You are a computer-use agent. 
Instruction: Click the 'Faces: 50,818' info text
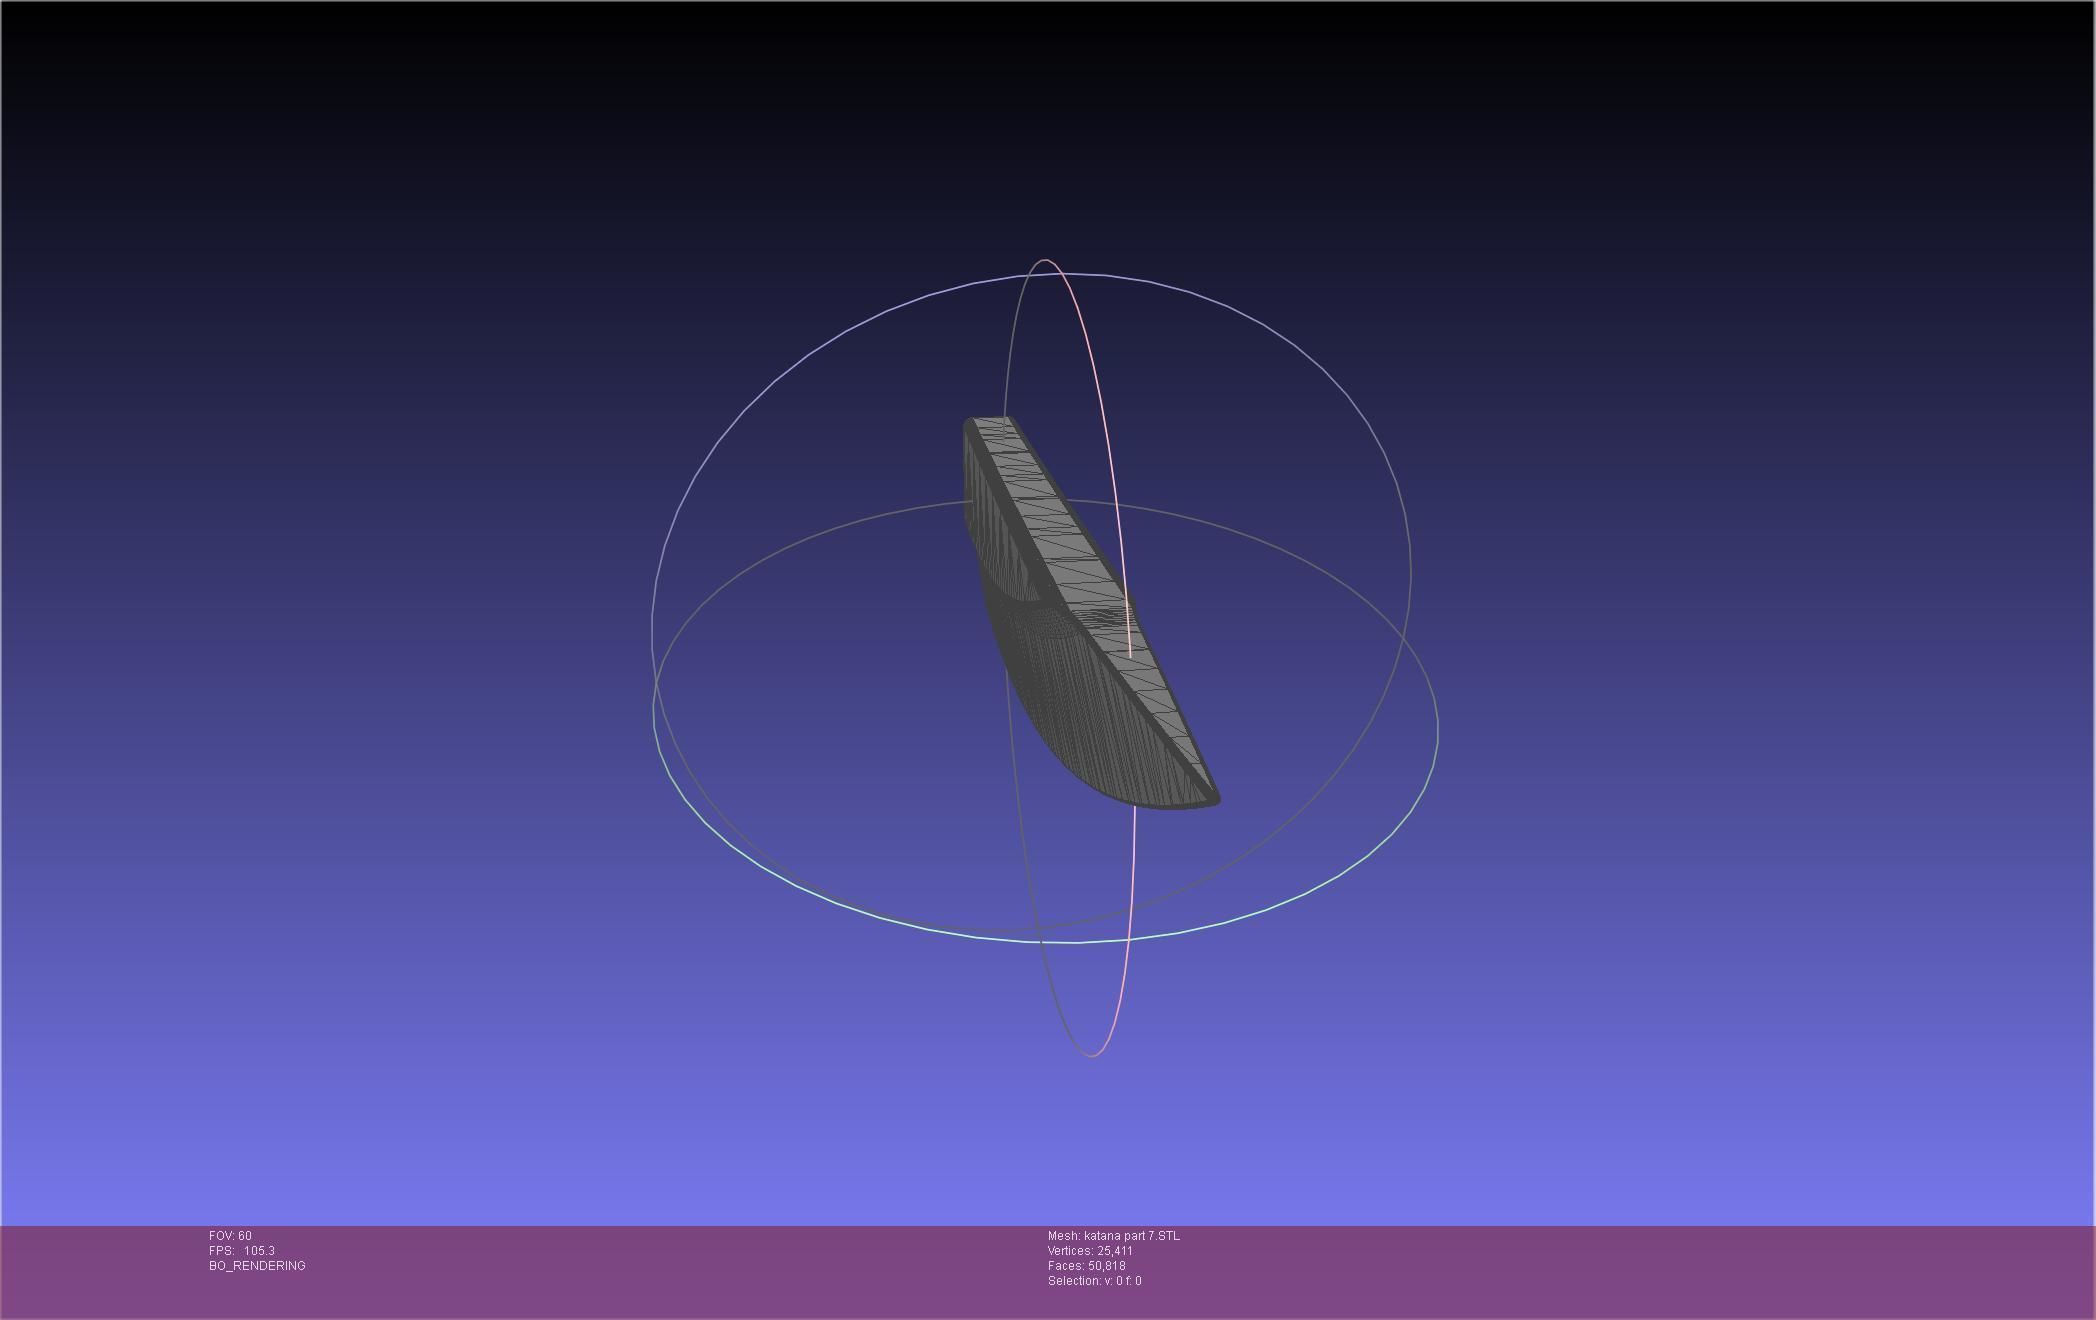click(x=1086, y=1266)
